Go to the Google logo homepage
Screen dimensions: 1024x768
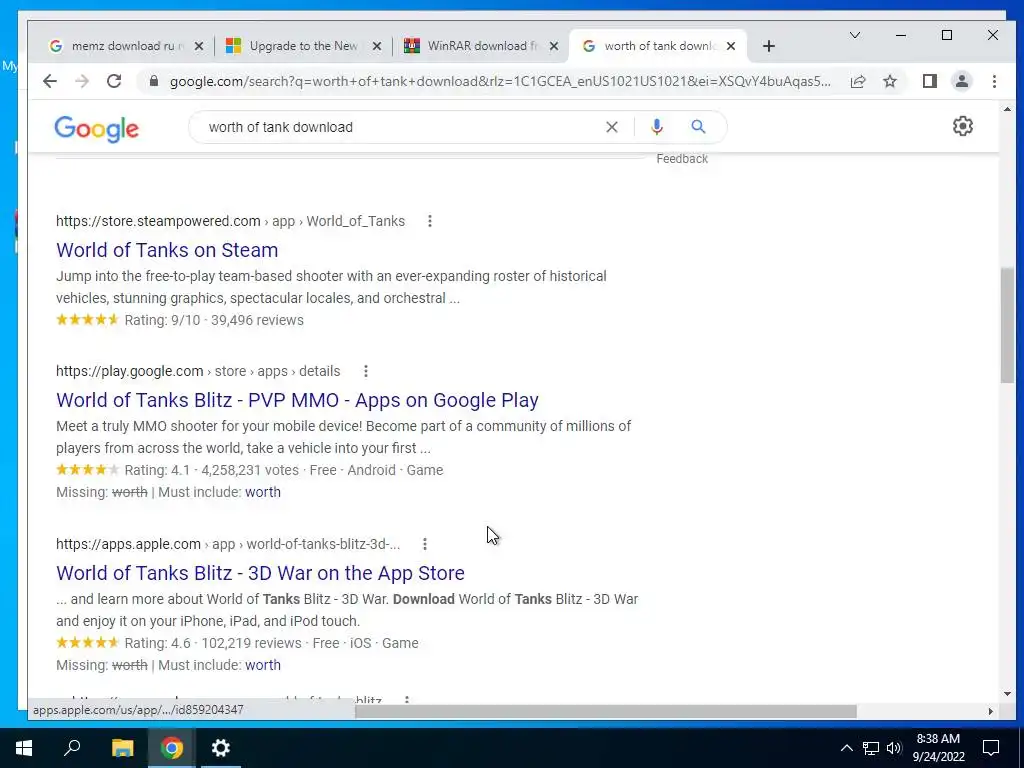(97, 129)
